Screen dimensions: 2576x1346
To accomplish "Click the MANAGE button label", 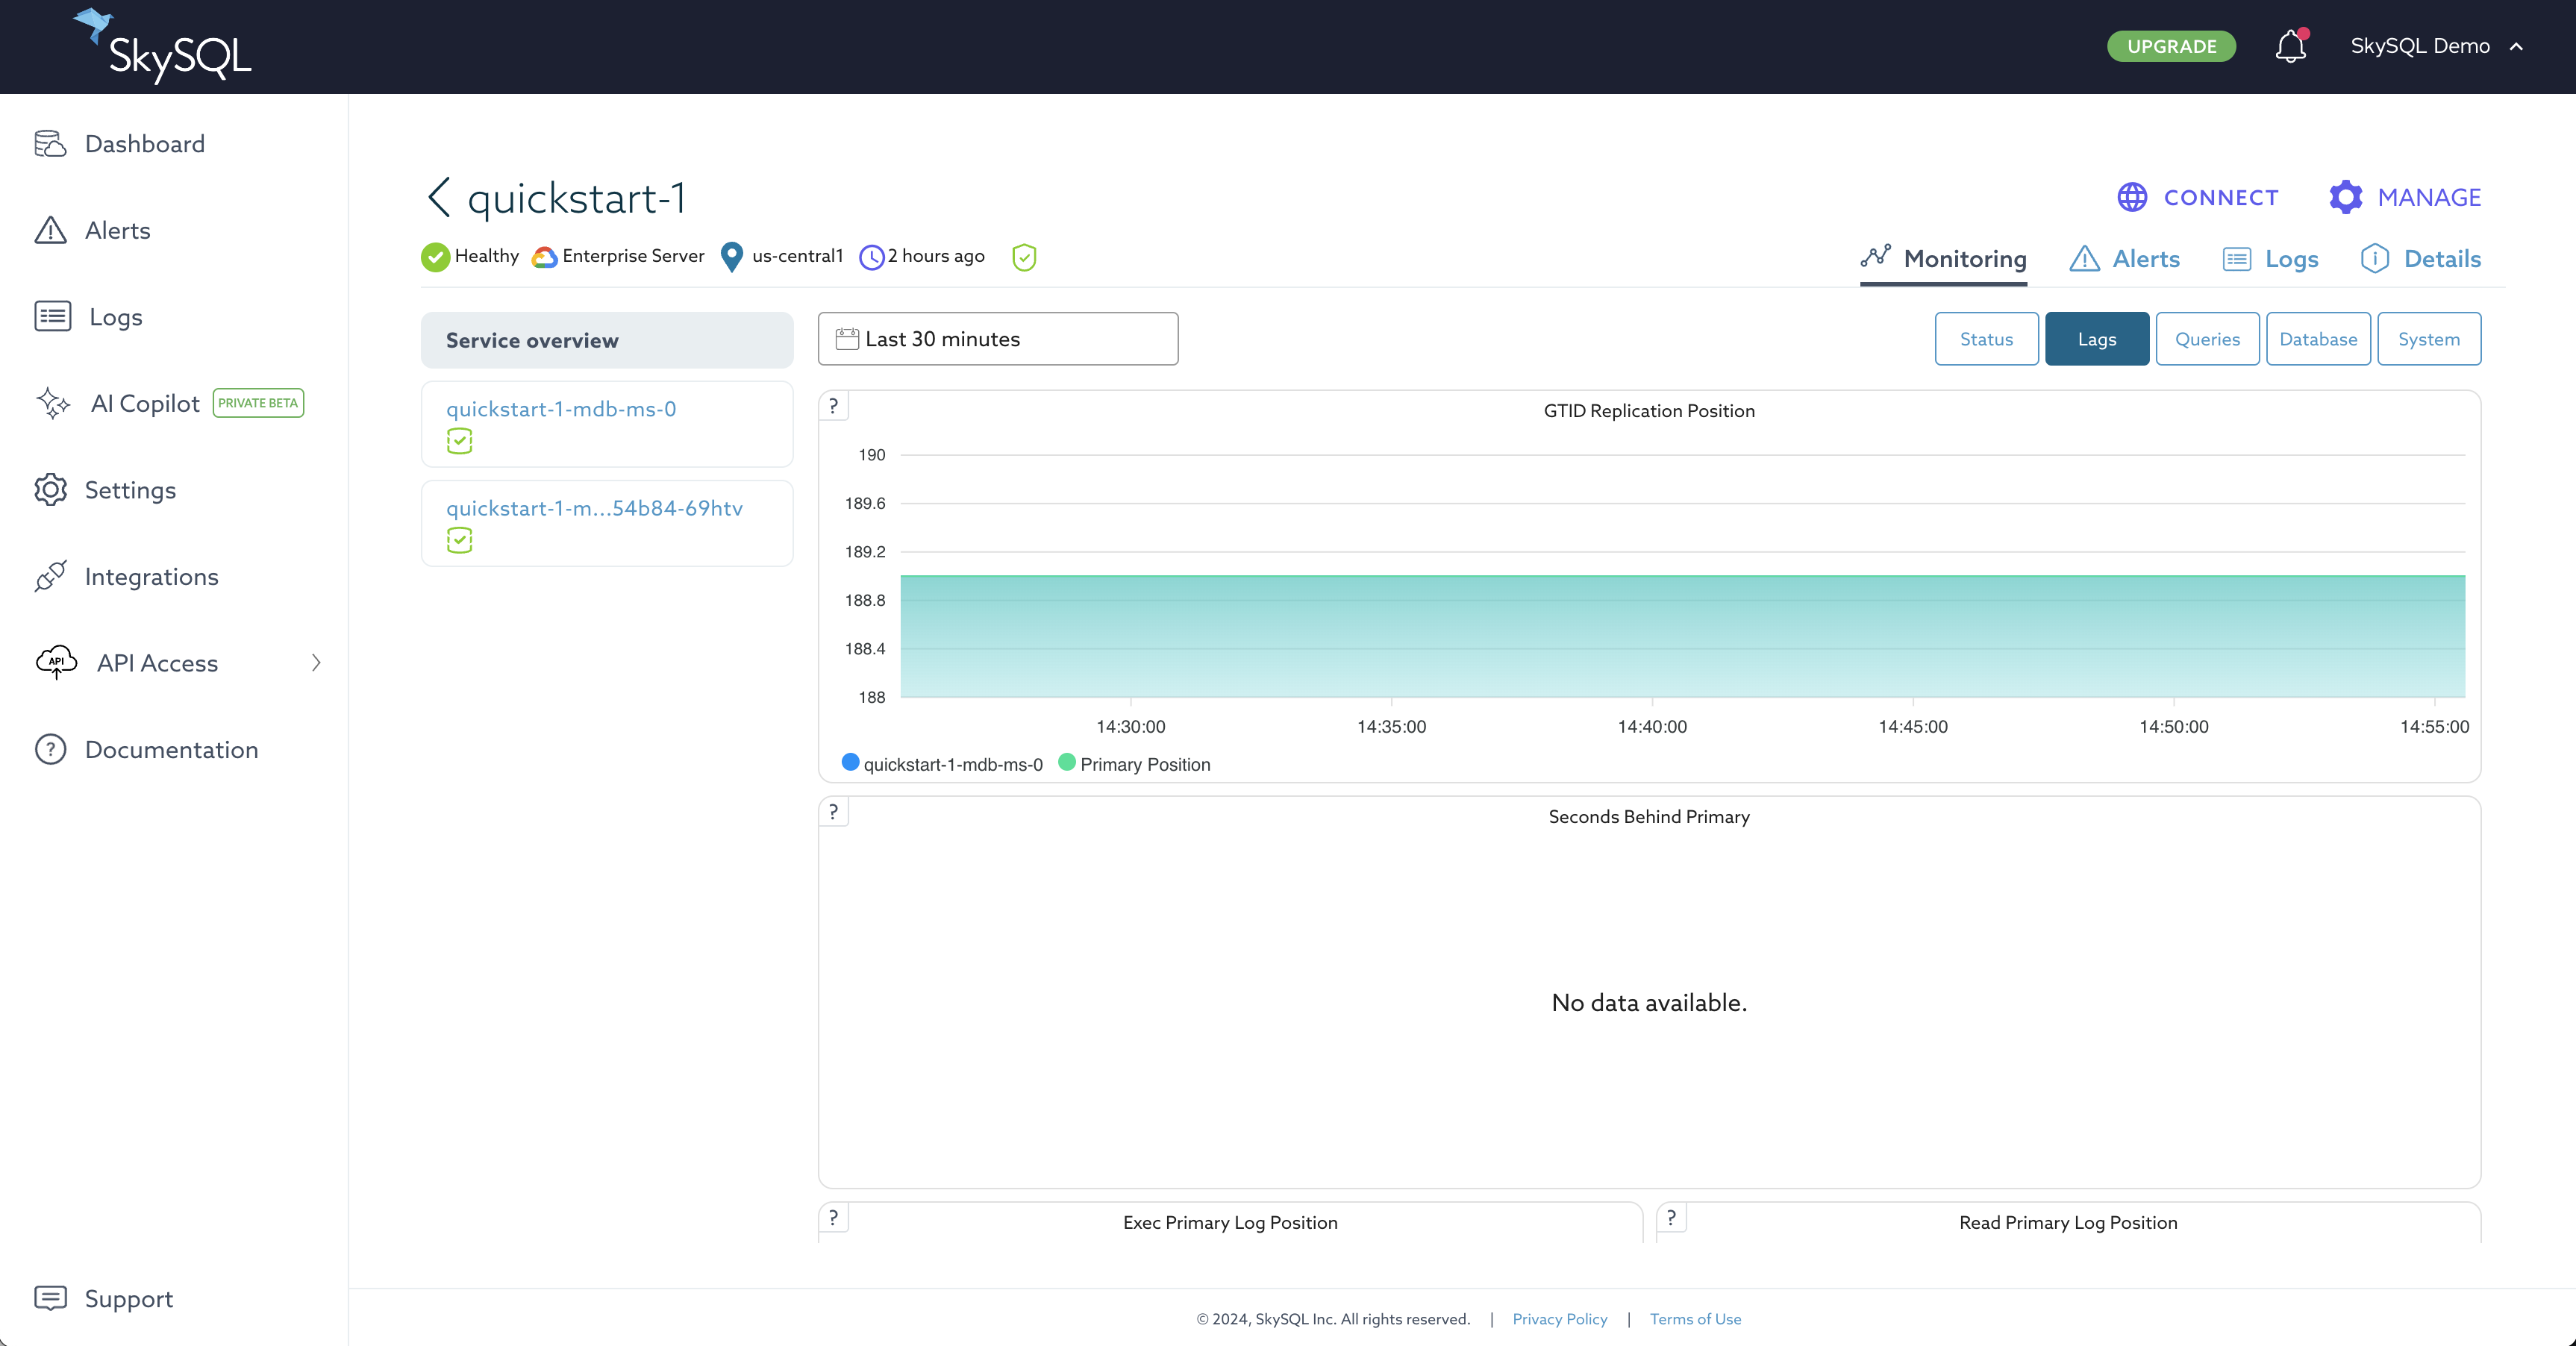I will pyautogui.click(x=2429, y=197).
